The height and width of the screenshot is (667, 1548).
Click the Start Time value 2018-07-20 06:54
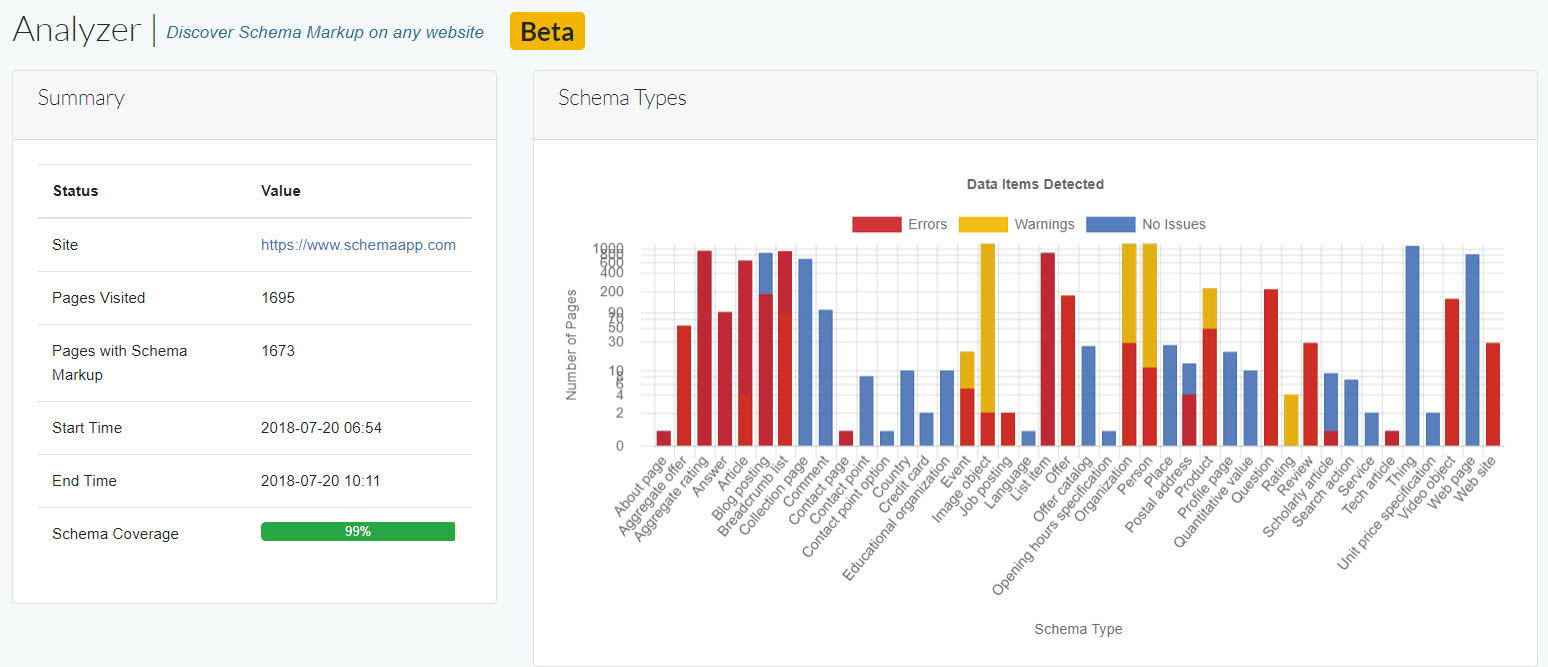(321, 428)
